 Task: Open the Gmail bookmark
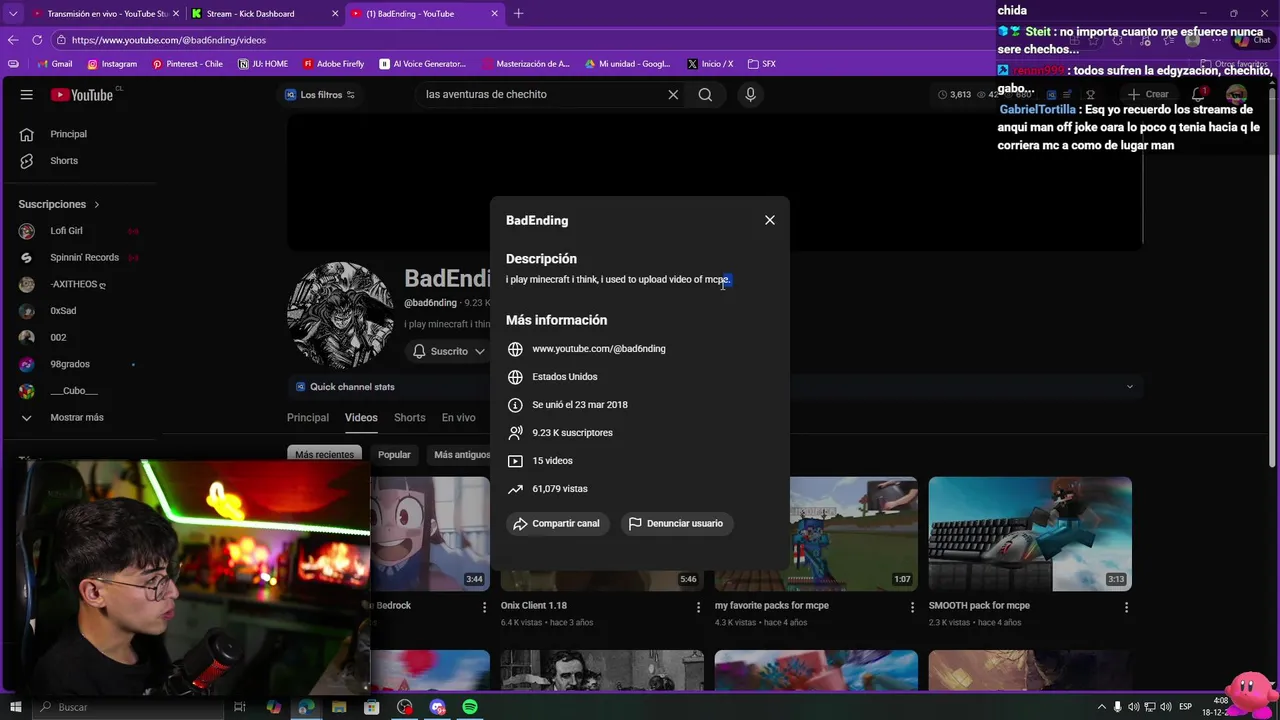(x=54, y=64)
